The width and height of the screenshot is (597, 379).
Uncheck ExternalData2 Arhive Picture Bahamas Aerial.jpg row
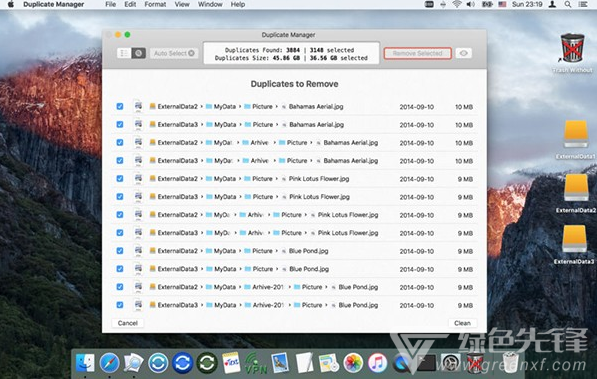tap(120, 142)
